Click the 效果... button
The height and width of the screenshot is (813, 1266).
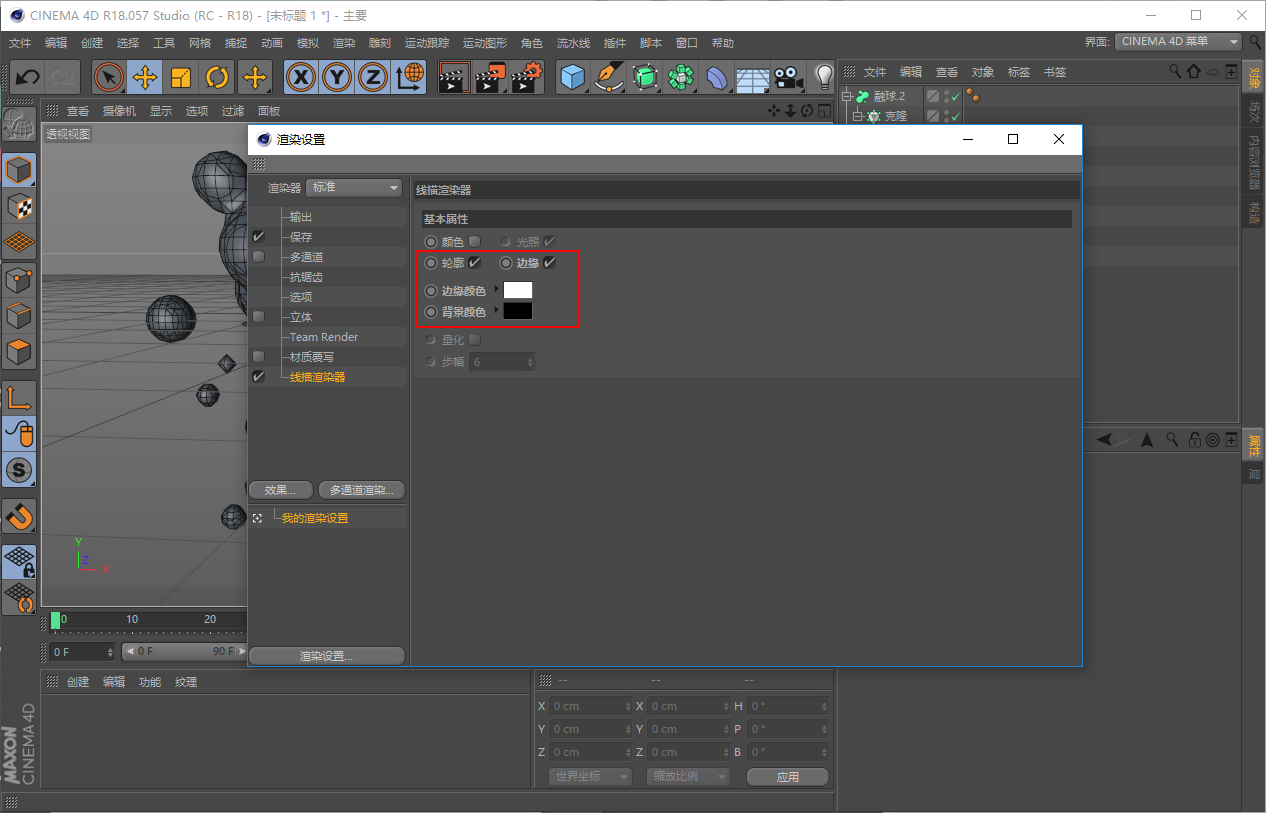(x=280, y=490)
